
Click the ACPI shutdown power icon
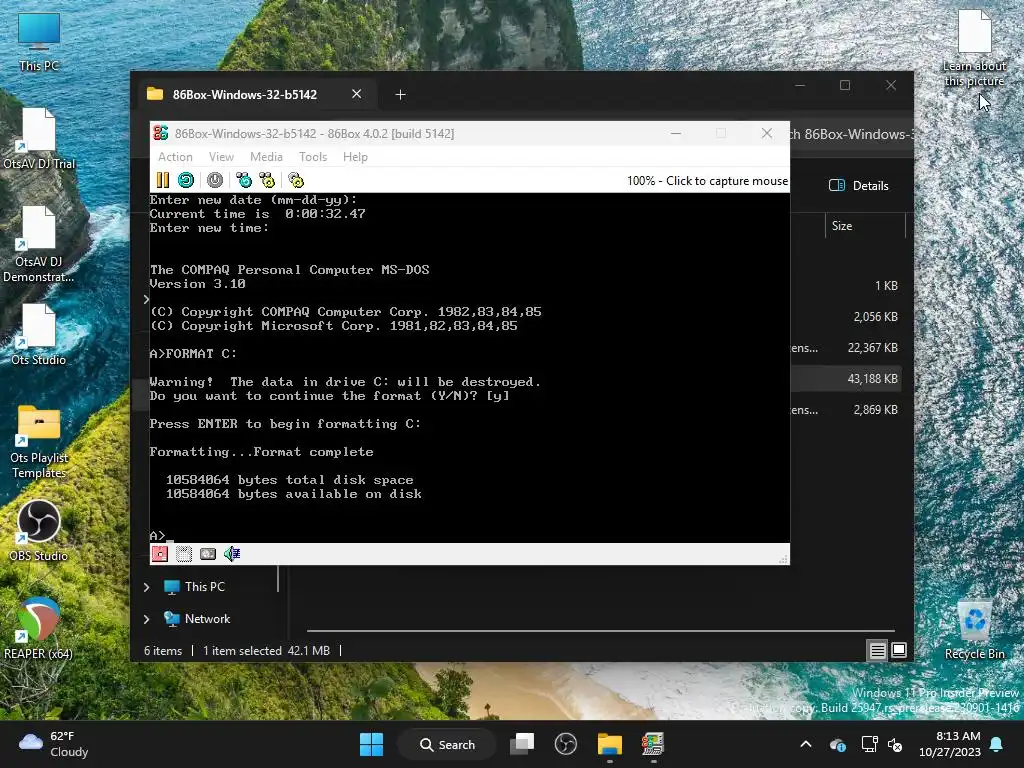pyautogui.click(x=215, y=180)
